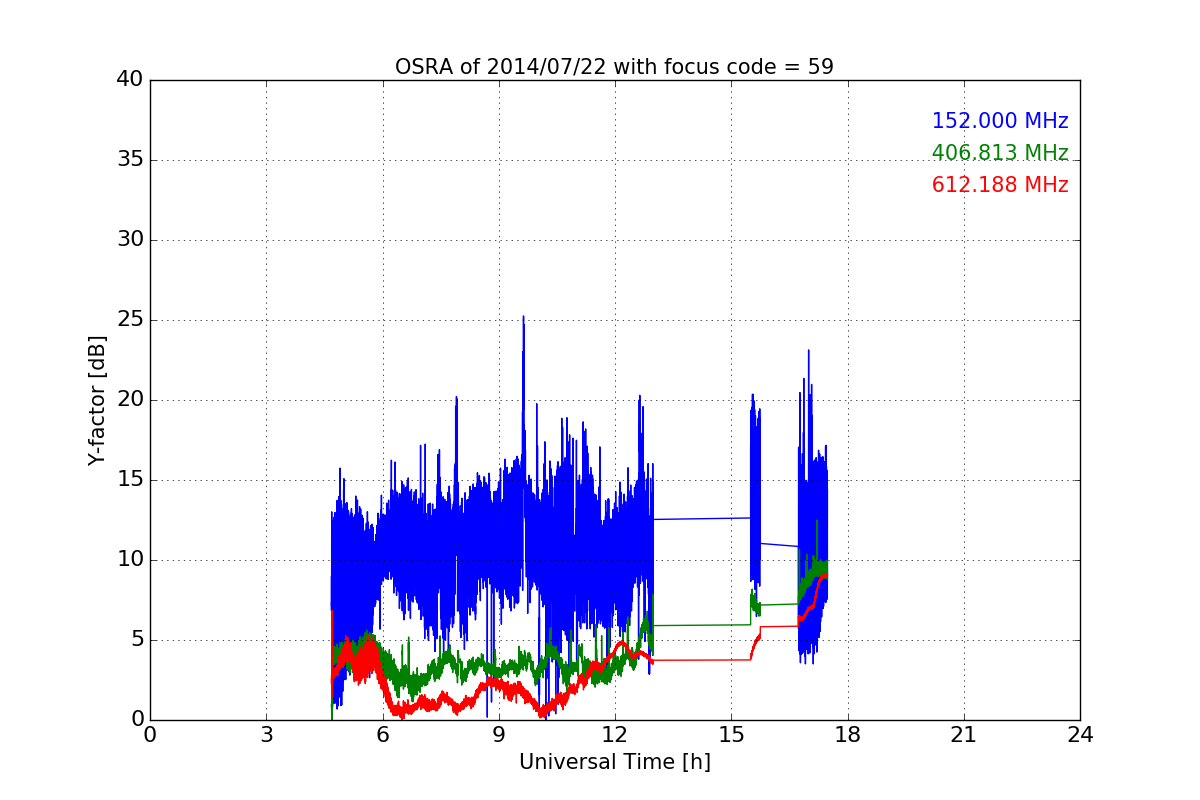Image resolution: width=1200 pixels, height=800 pixels.
Task: Click the 'Y-factor [dB]' axis label
Action: click(96, 400)
